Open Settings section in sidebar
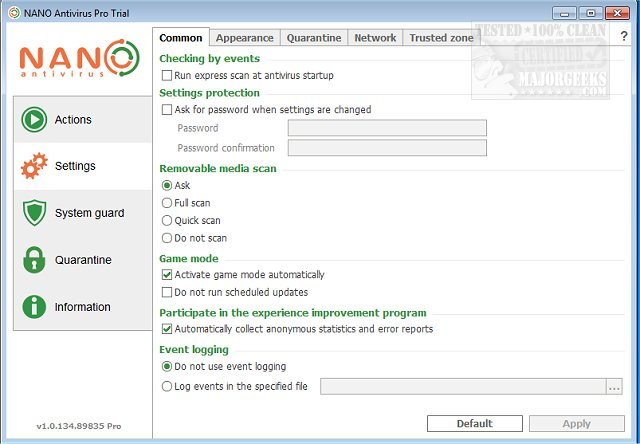The width and height of the screenshot is (640, 444). click(82, 166)
